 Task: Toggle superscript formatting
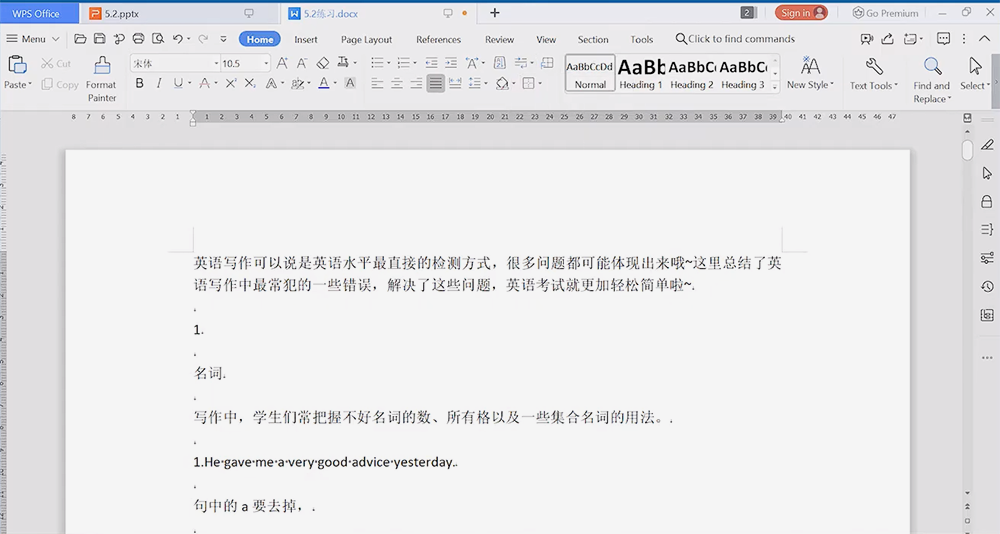231,83
